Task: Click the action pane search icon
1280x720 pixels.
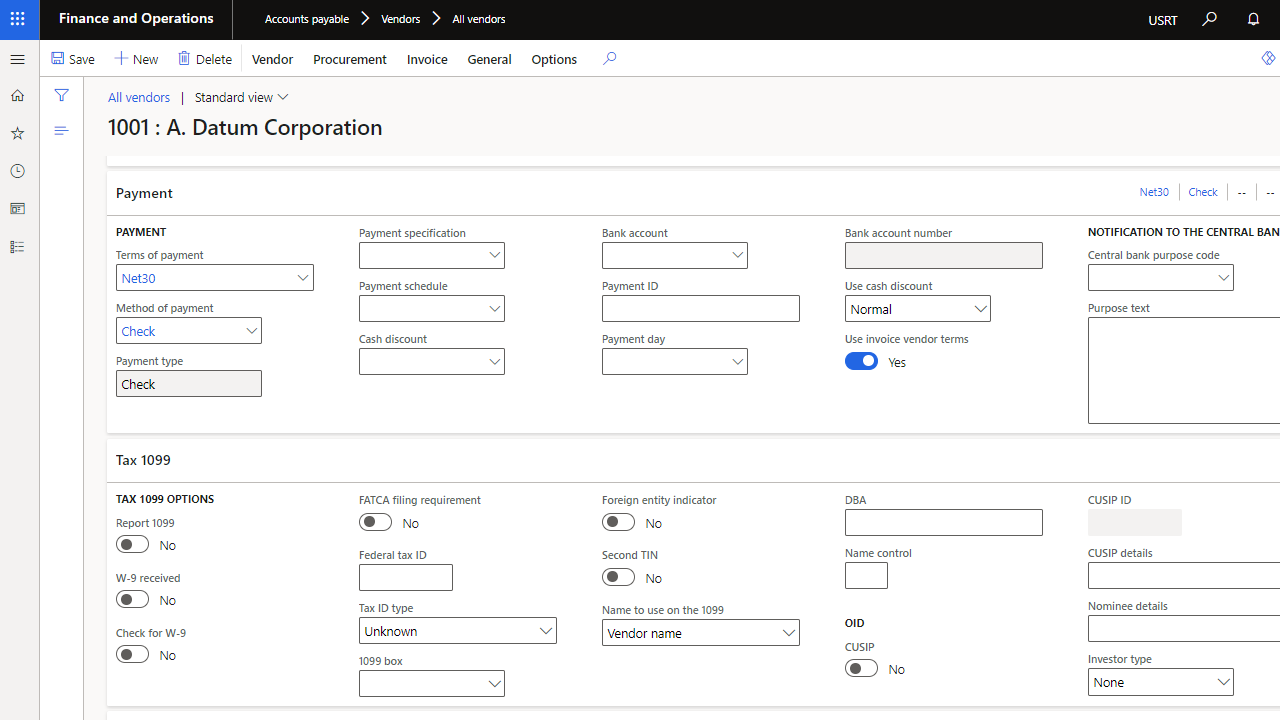Action: (x=609, y=59)
